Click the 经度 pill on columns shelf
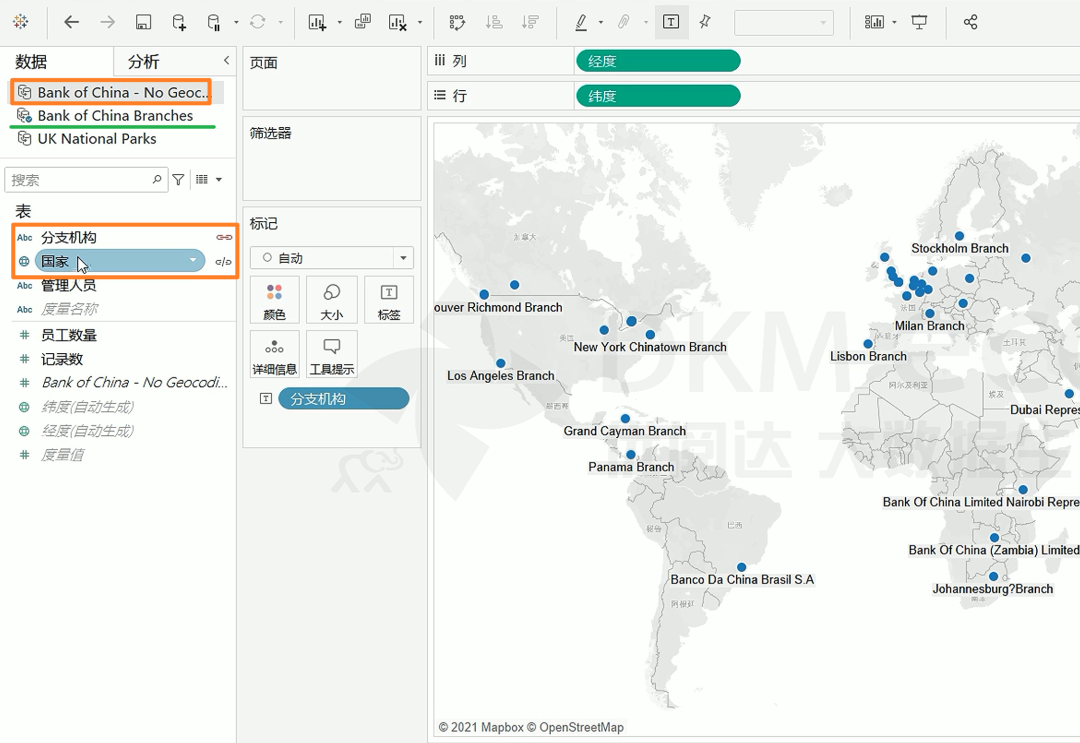This screenshot has height=743, width=1080. click(x=658, y=61)
